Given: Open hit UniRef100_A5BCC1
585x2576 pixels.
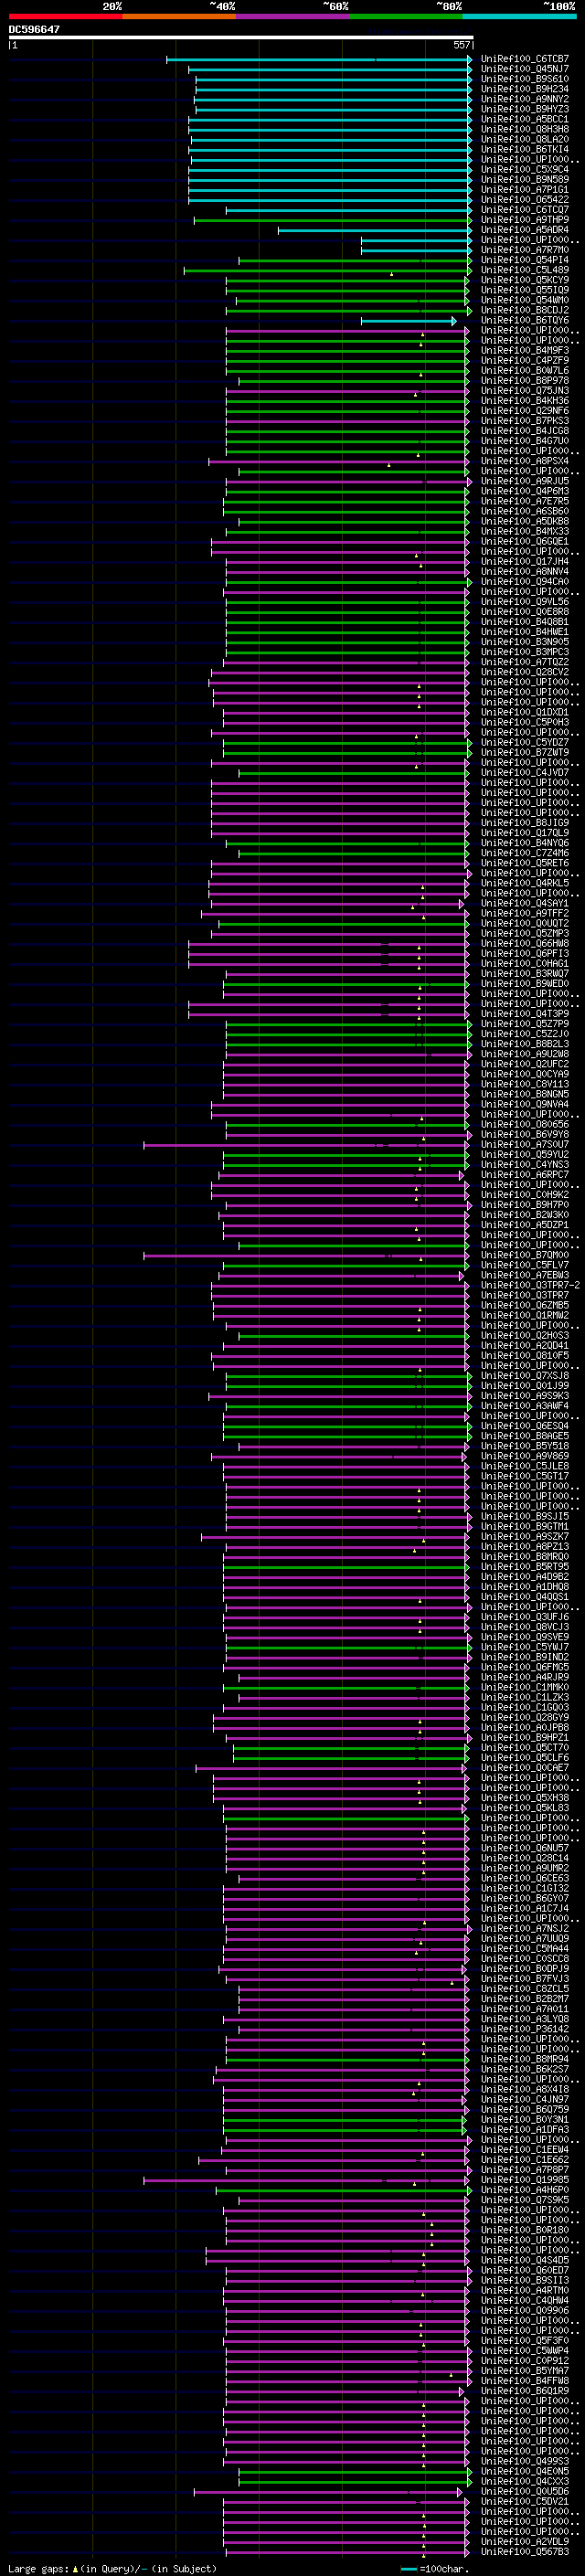Looking at the screenshot, I should [524, 119].
